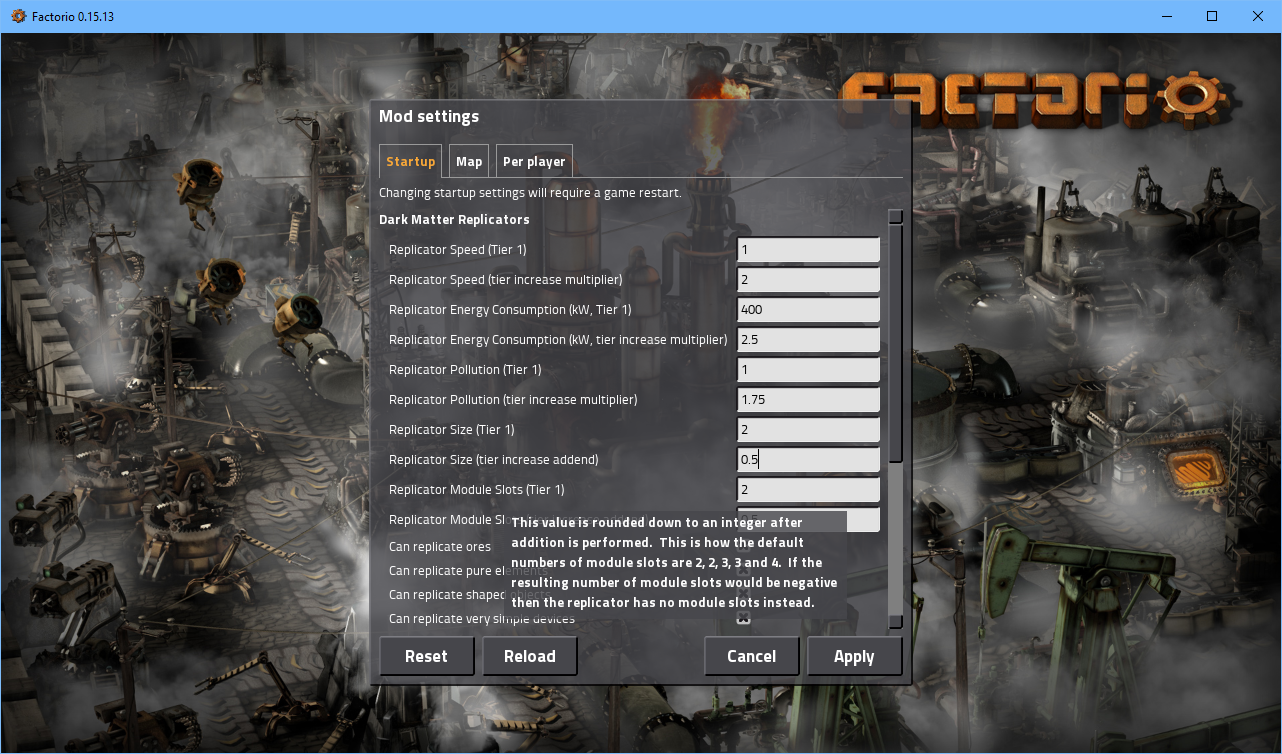The width and height of the screenshot is (1282, 754).
Task: Edit Replicator Size tier addend field showing 0.5
Action: (x=808, y=460)
